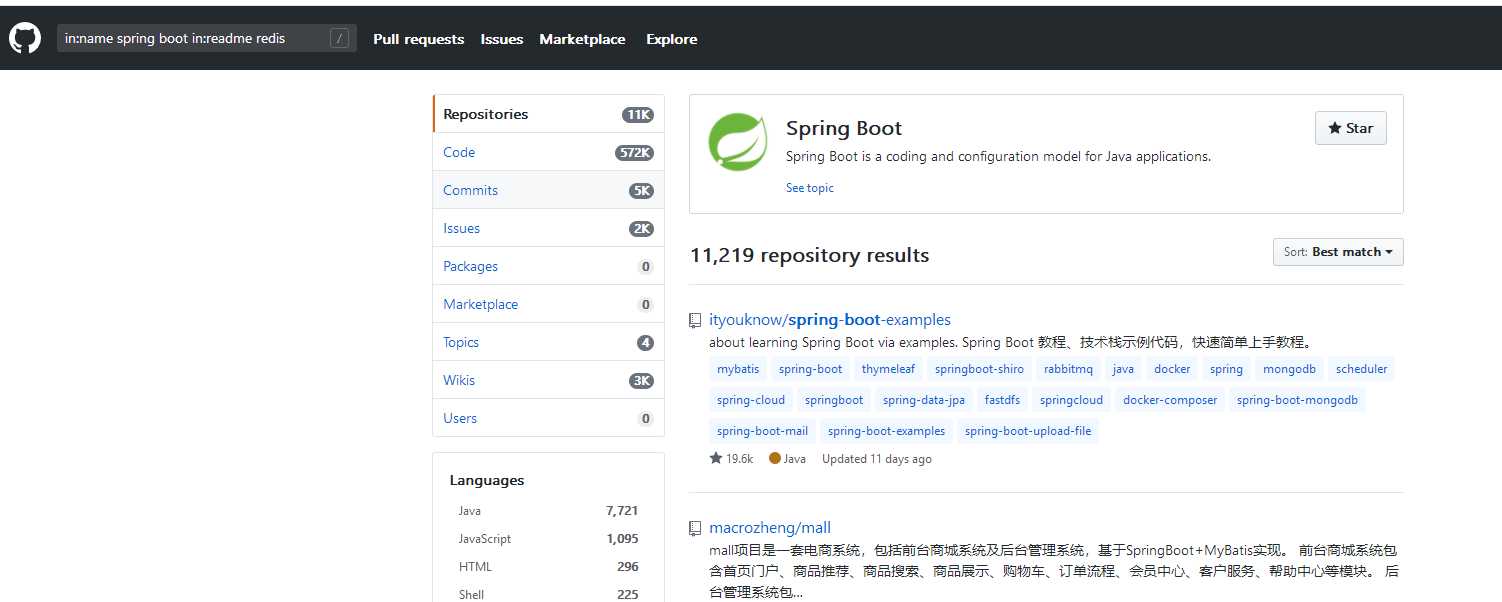
Task: Click the repo icon beside ityouknow/spring-boot-examples
Action: pos(695,320)
